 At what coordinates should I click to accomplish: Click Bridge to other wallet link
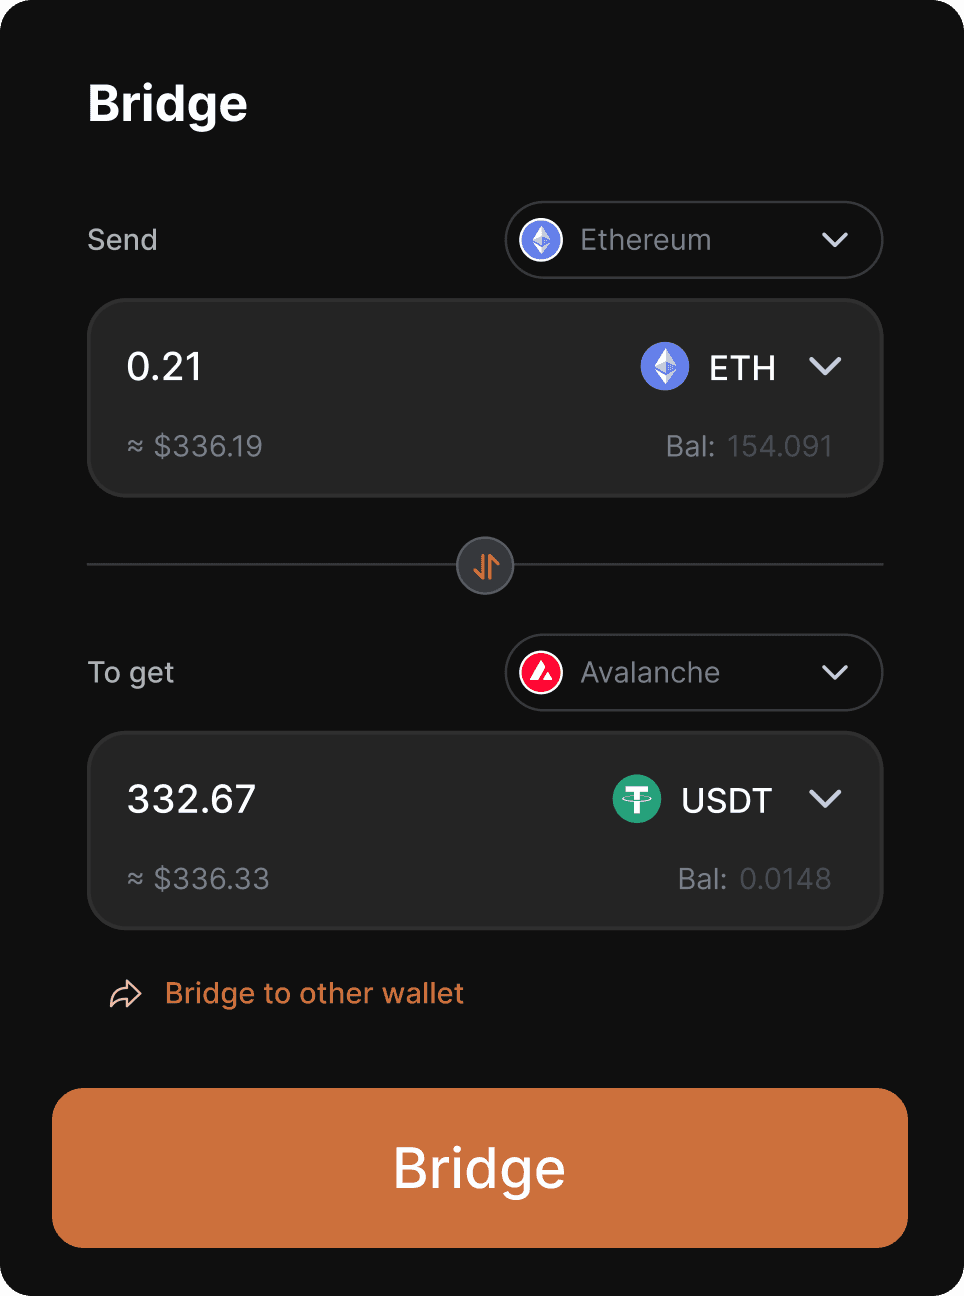click(x=314, y=994)
